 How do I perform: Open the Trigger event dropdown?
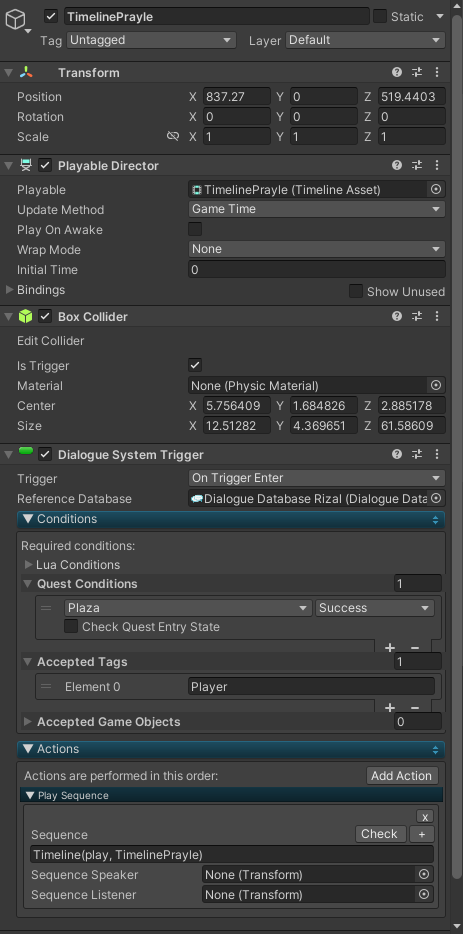[x=316, y=478]
